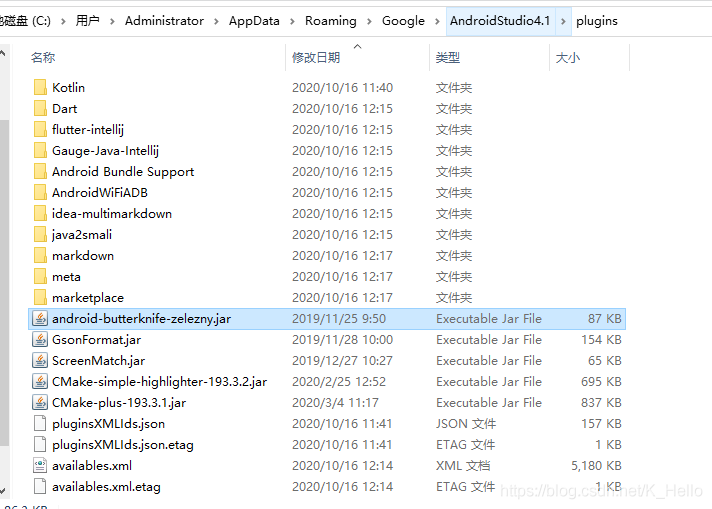This screenshot has width=712, height=509.
Task: Click the navigation pane scroll up arrow
Action: point(3,54)
